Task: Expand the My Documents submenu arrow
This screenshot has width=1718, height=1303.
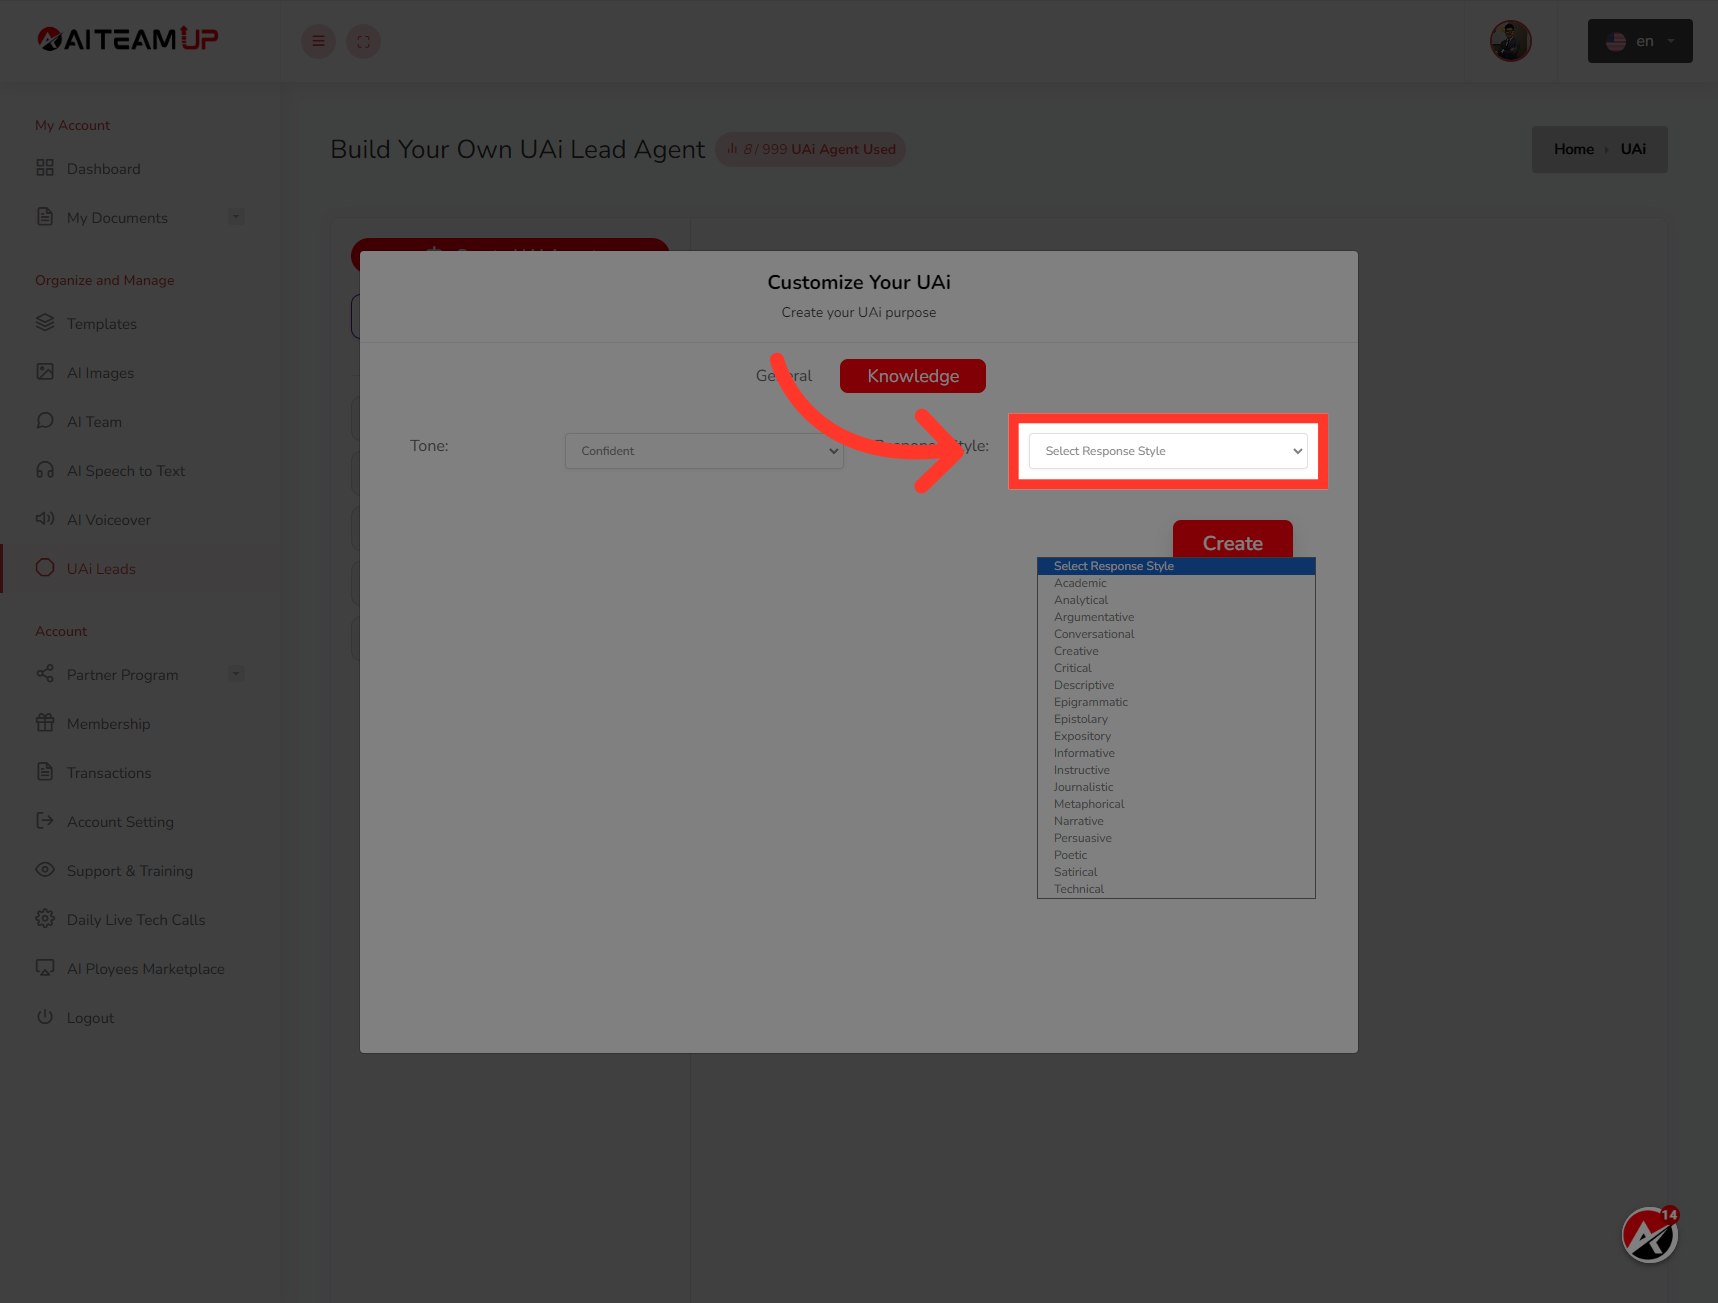Action: [236, 217]
